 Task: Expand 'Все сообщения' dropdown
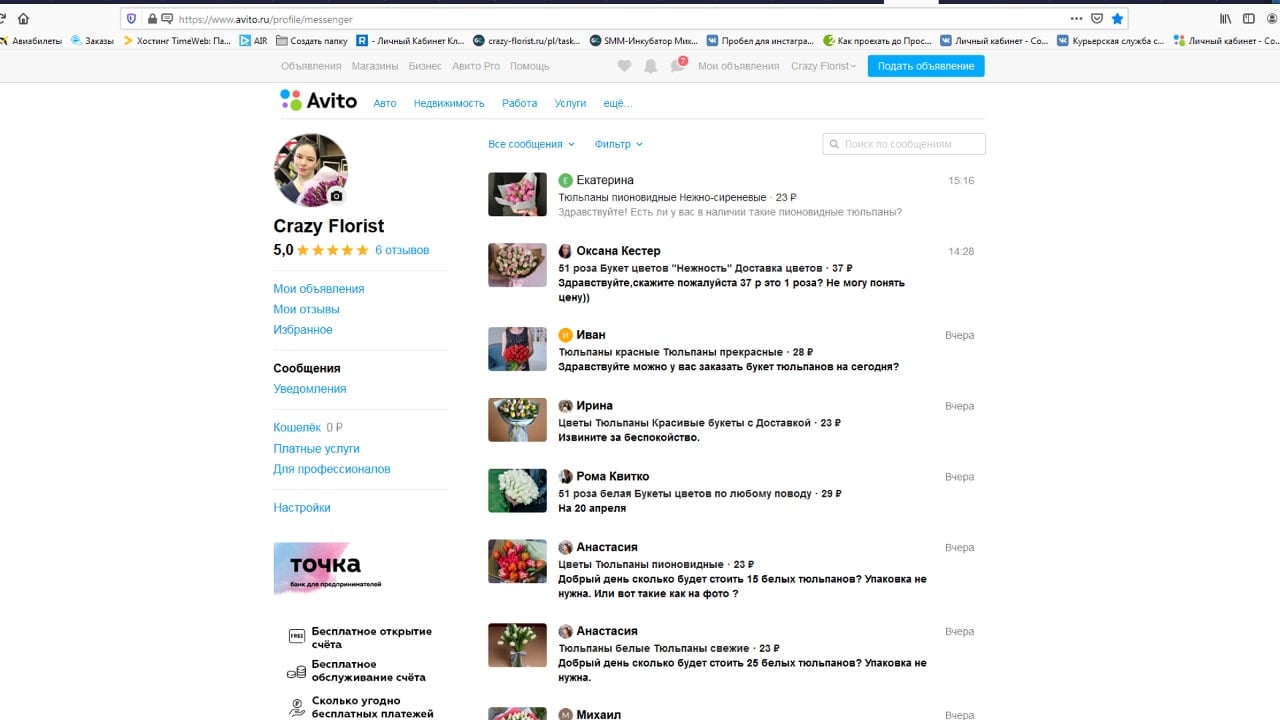pos(531,144)
